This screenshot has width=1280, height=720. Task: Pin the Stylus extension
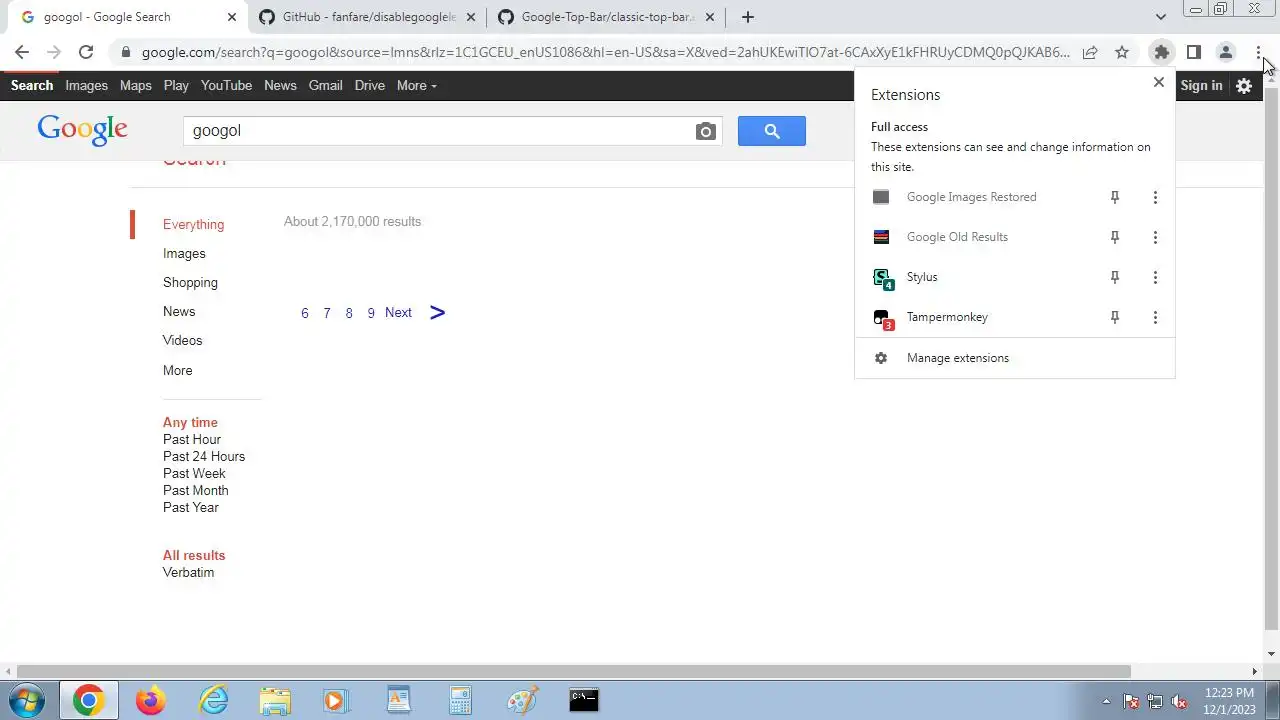point(1115,277)
